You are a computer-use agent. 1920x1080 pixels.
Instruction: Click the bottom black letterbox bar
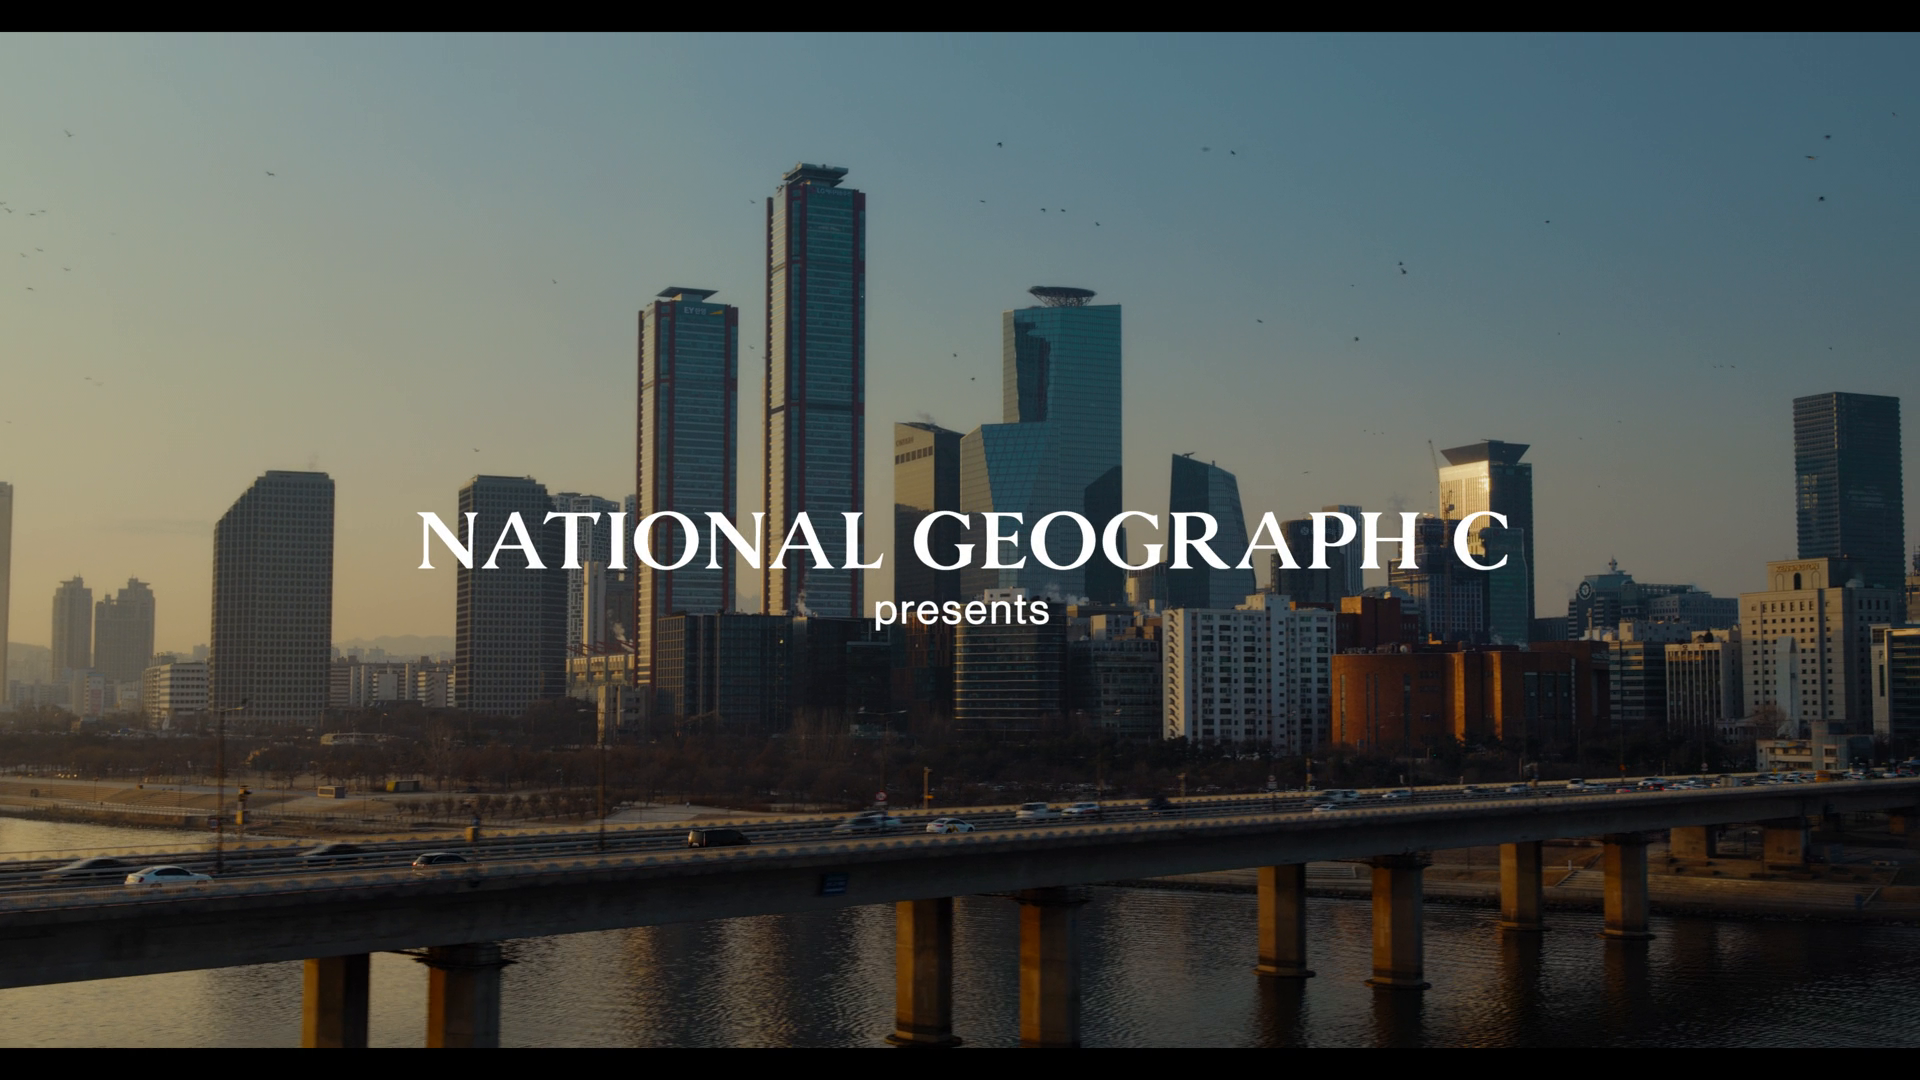click(960, 1064)
